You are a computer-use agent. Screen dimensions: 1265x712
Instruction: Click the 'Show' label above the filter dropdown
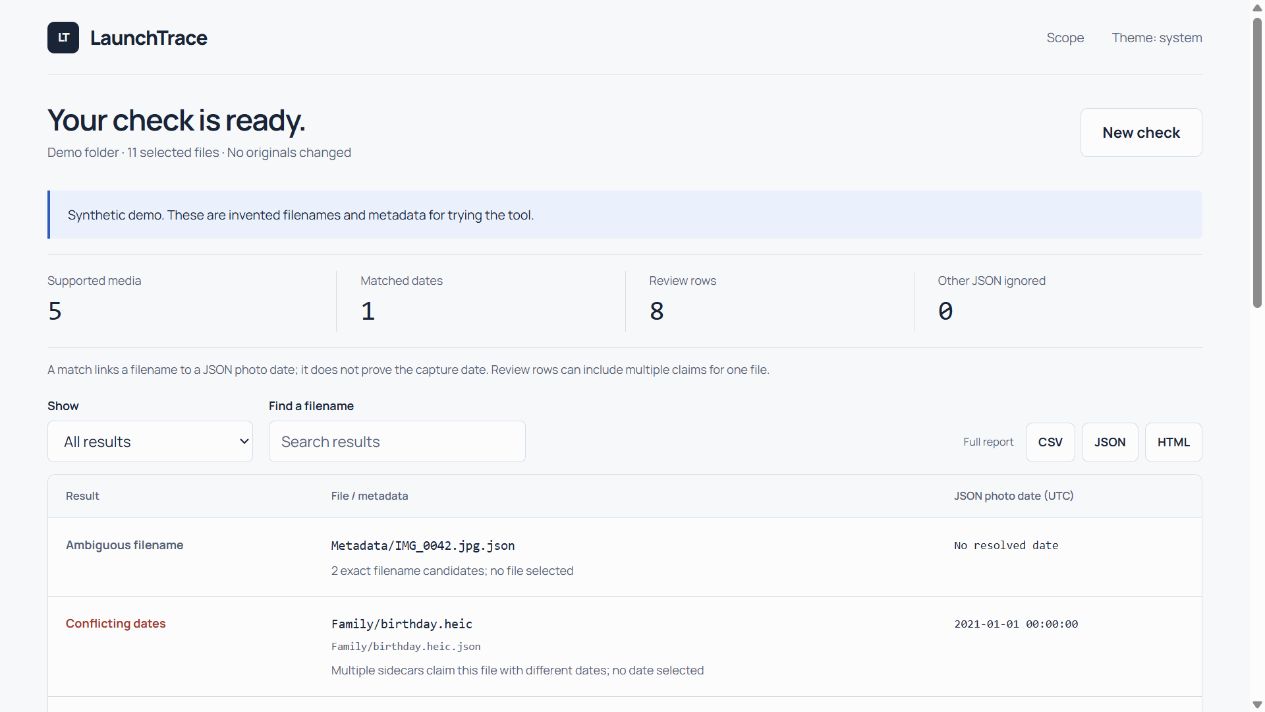[x=63, y=406]
